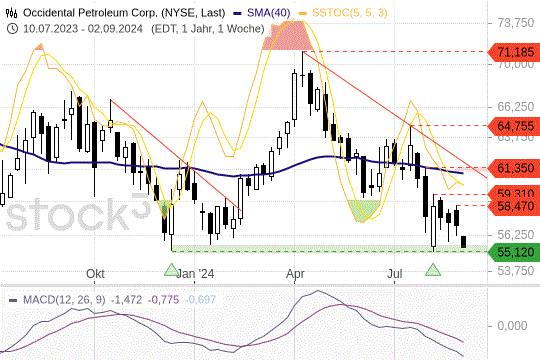This screenshot has height=360, width=540.
Task: Click the date range '10.07.2023 - 02.09.2024'
Action: tap(83, 29)
